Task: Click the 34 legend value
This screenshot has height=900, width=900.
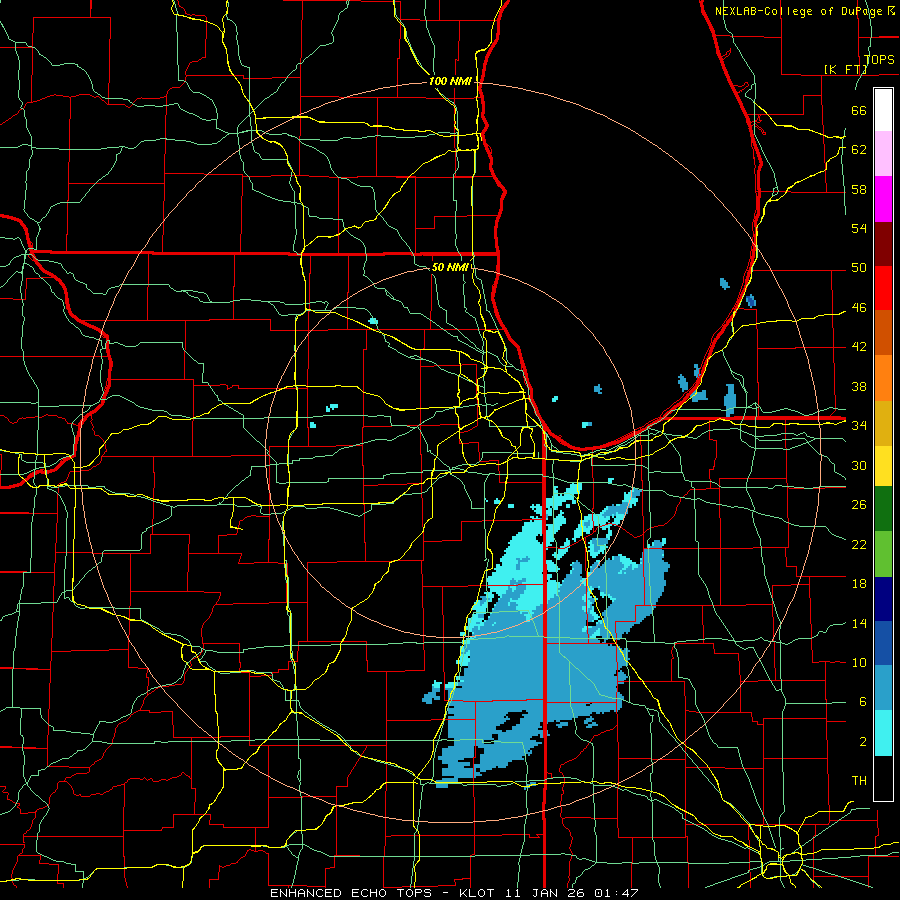Action: click(x=859, y=426)
